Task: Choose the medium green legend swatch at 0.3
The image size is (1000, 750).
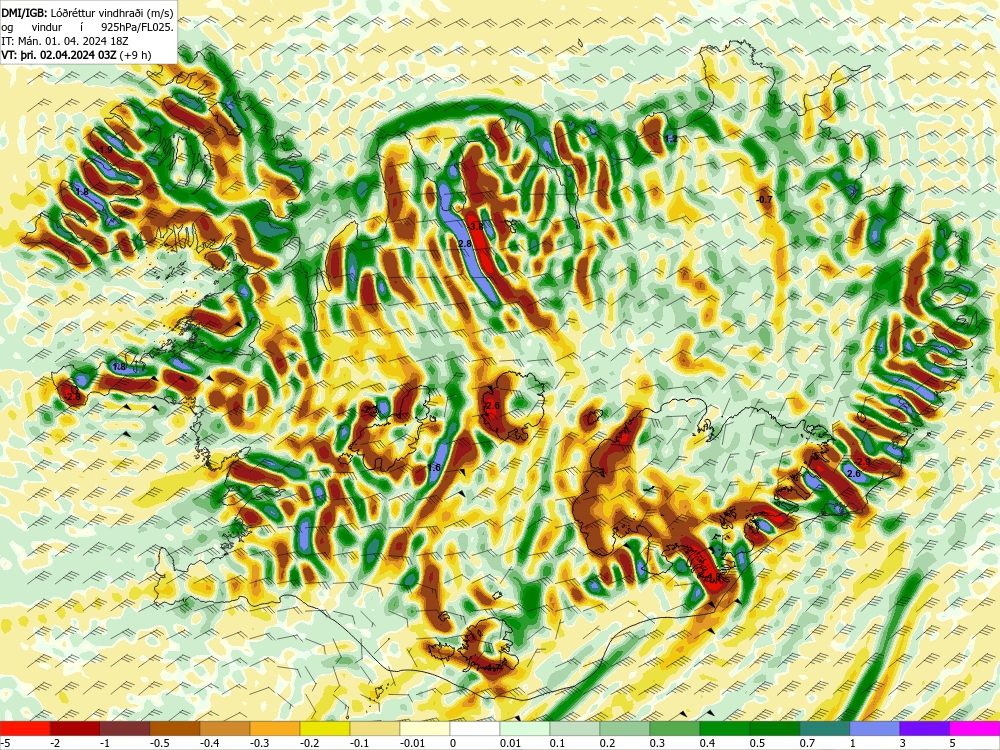Action: [x=675, y=728]
